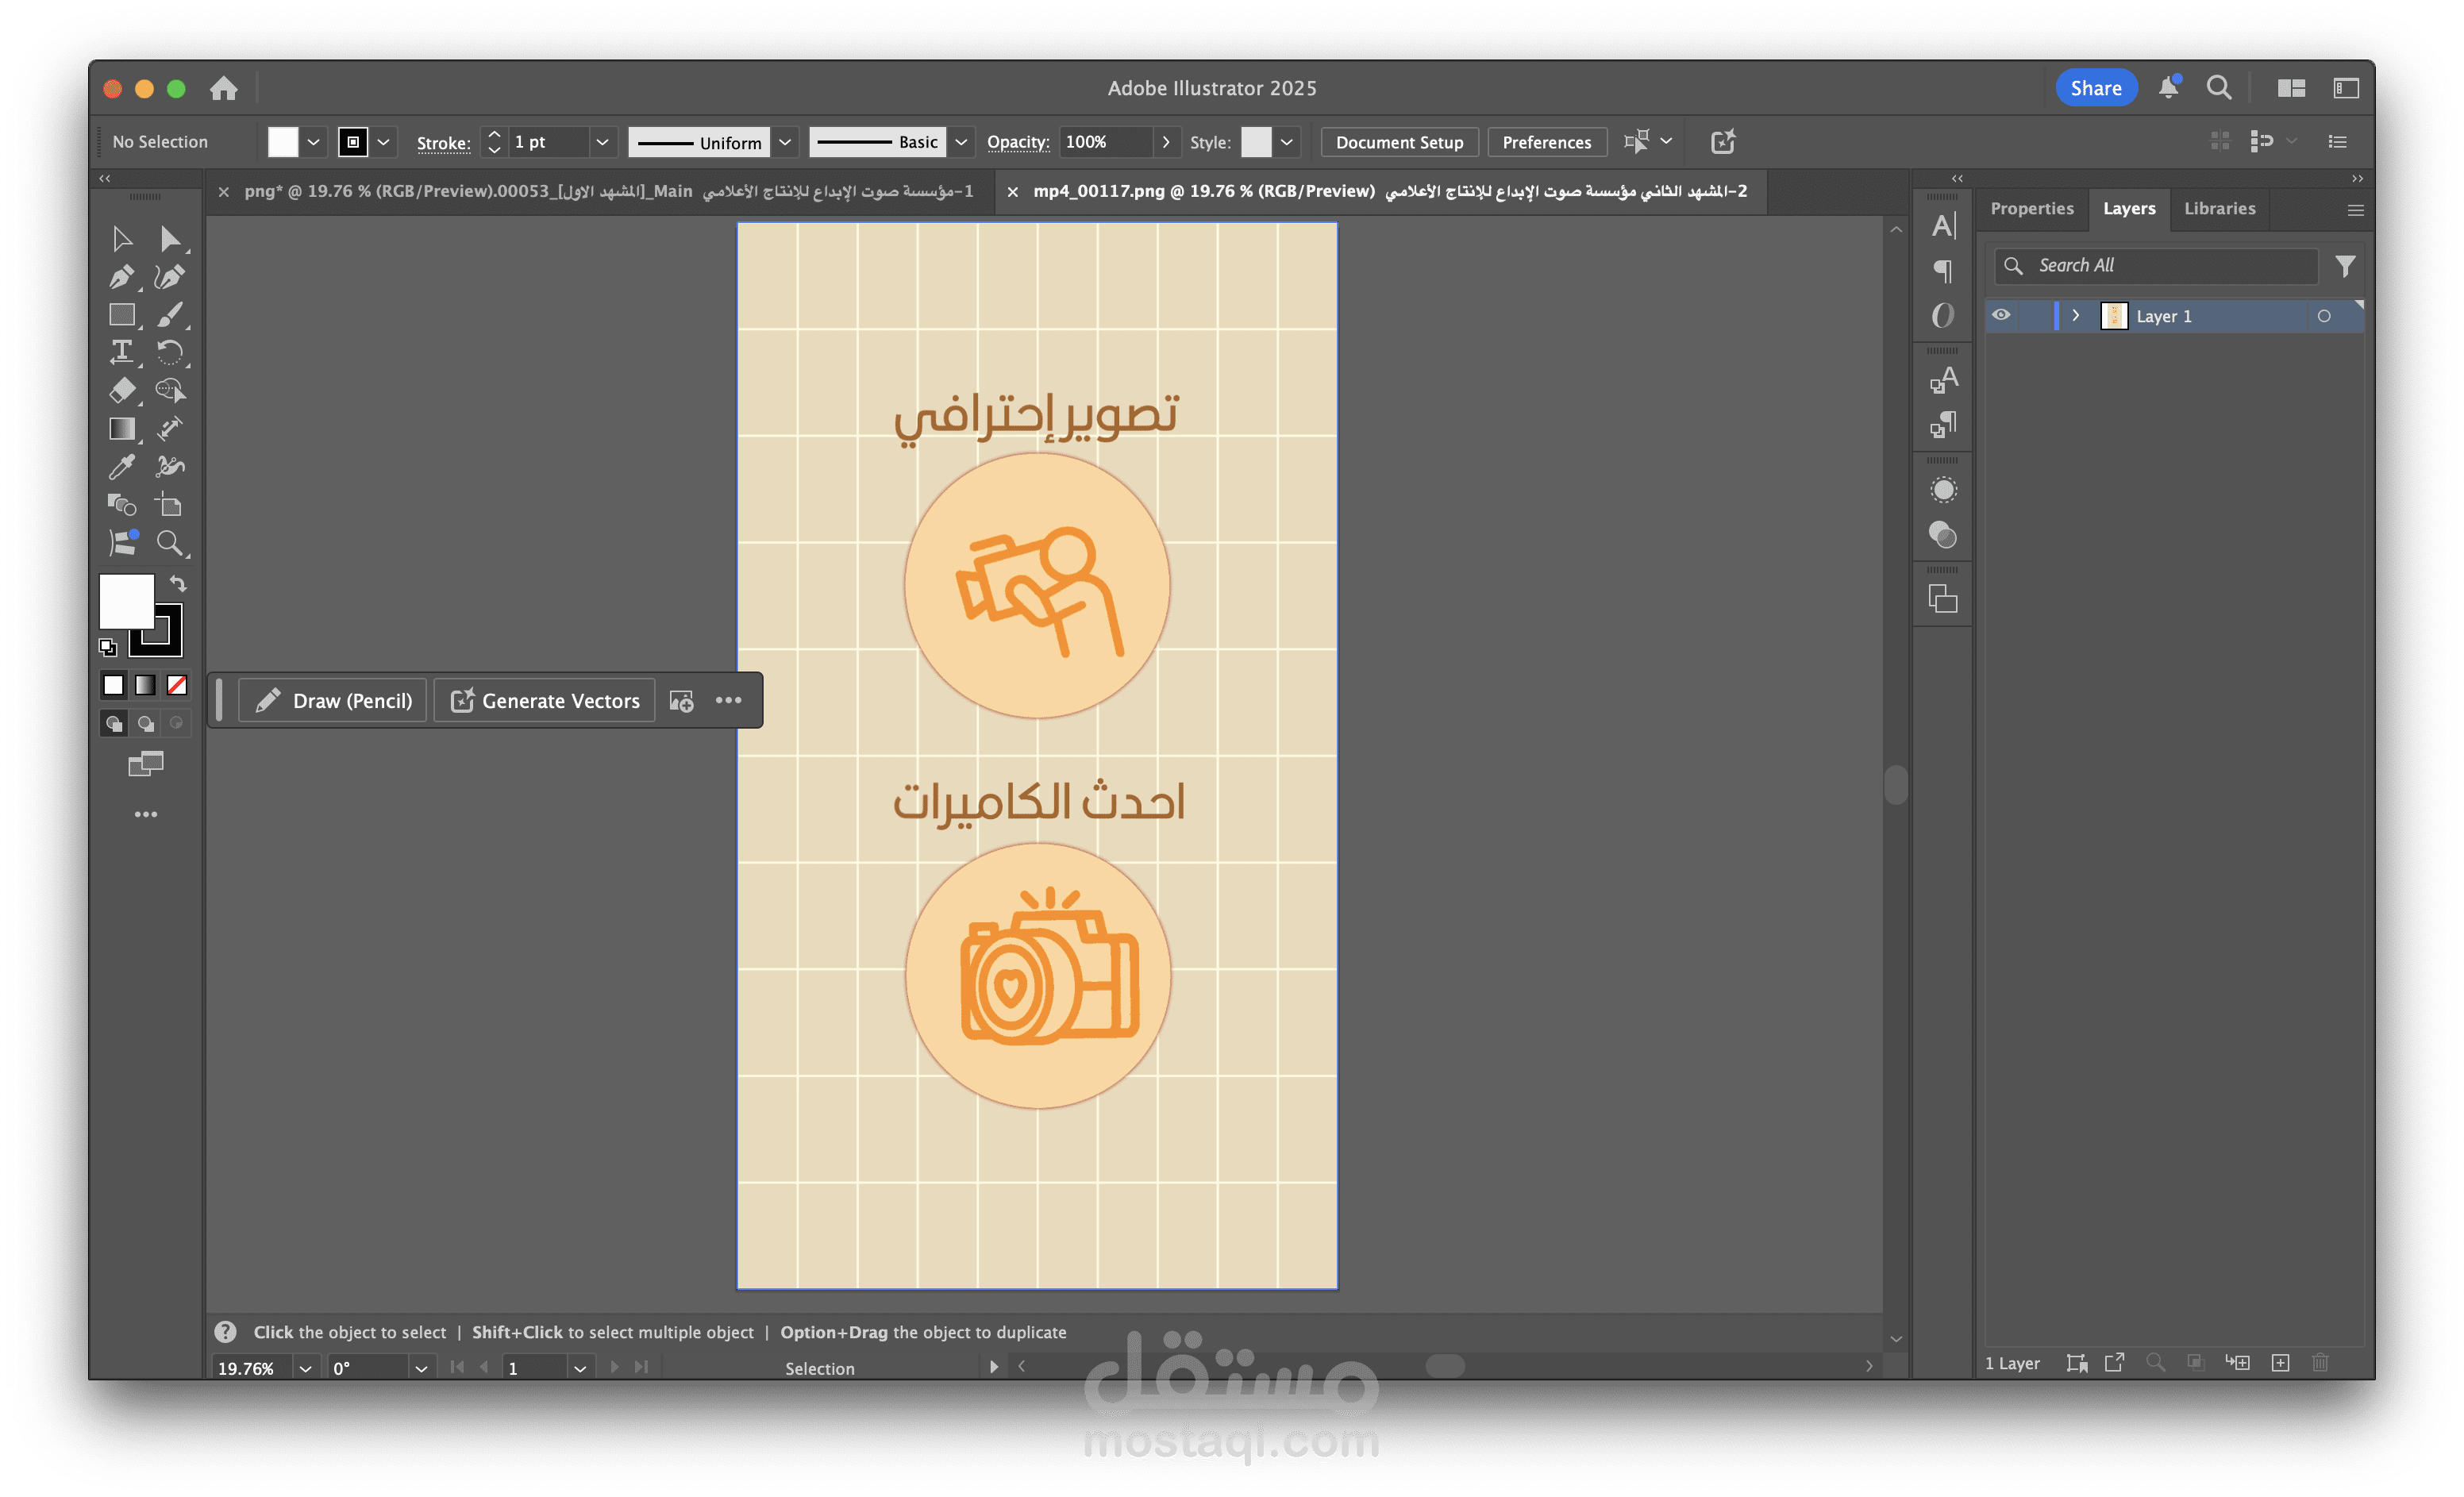This screenshot has width=2464, height=1497.
Task: Set fill to None in toolbar
Action: tap(177, 685)
